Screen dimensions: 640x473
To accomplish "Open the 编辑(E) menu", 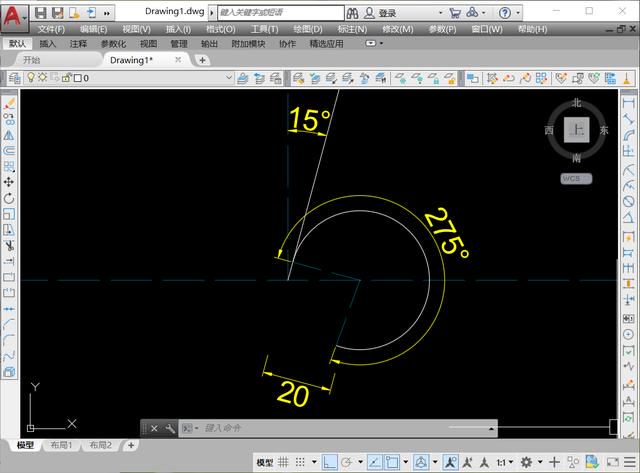I will pos(93,29).
